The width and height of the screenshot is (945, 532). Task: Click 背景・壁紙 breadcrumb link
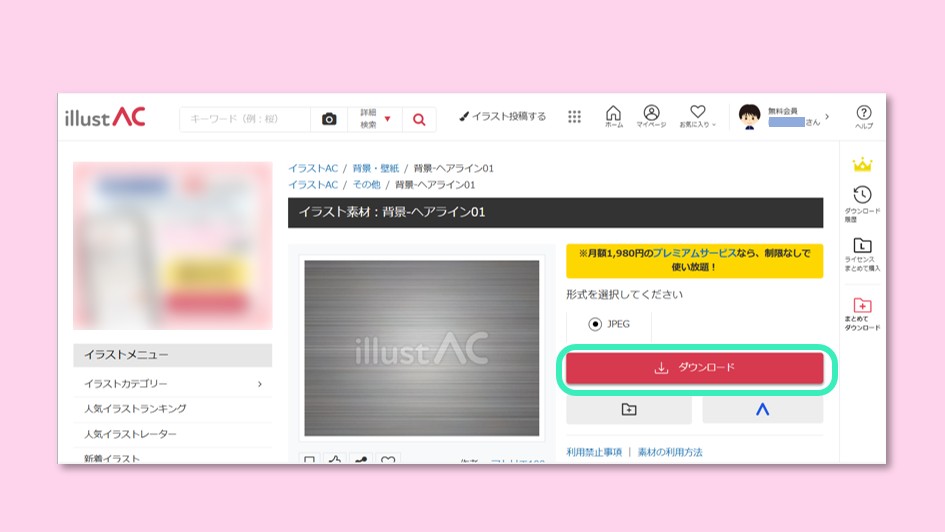(375, 168)
